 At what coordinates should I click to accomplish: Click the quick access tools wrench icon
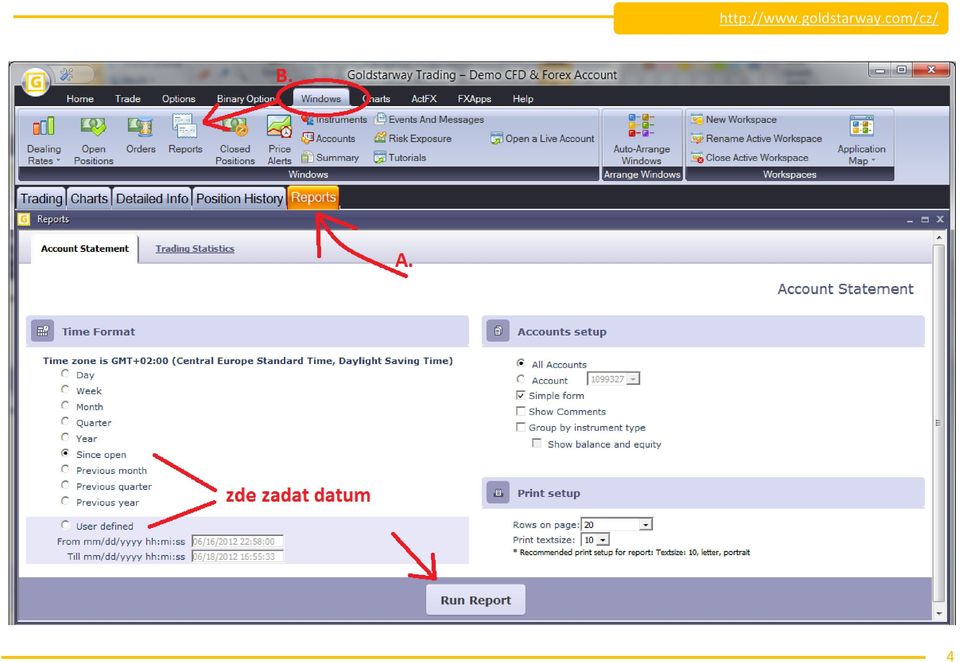66,75
